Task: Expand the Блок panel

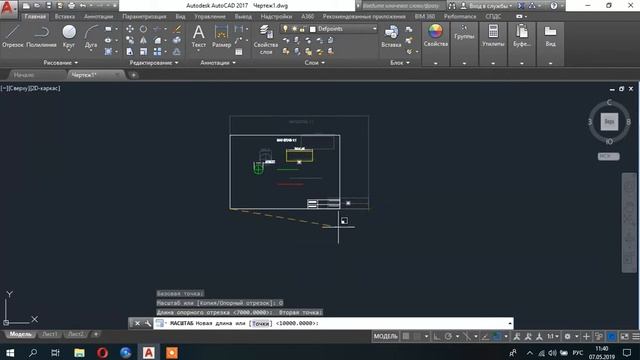Action: (400, 62)
